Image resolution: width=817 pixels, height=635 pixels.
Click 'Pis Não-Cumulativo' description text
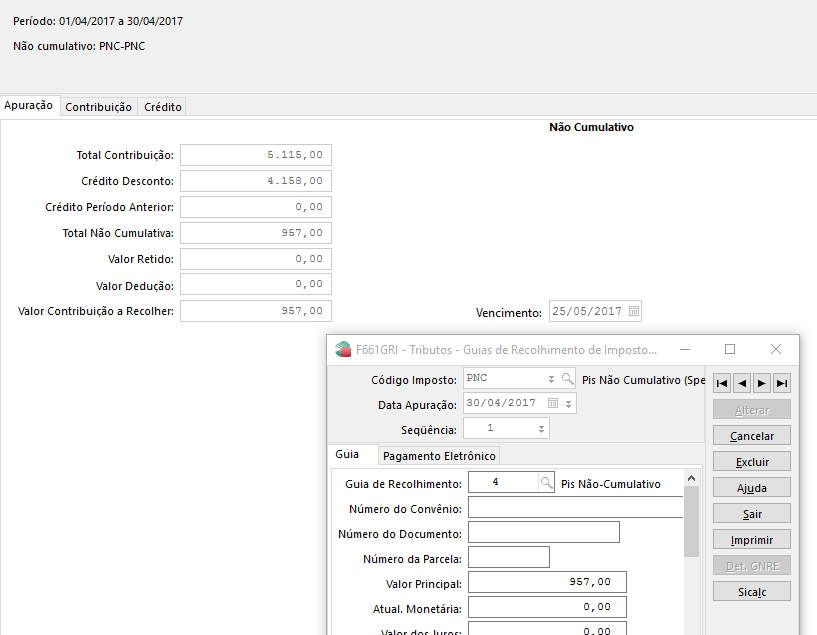[611, 484]
